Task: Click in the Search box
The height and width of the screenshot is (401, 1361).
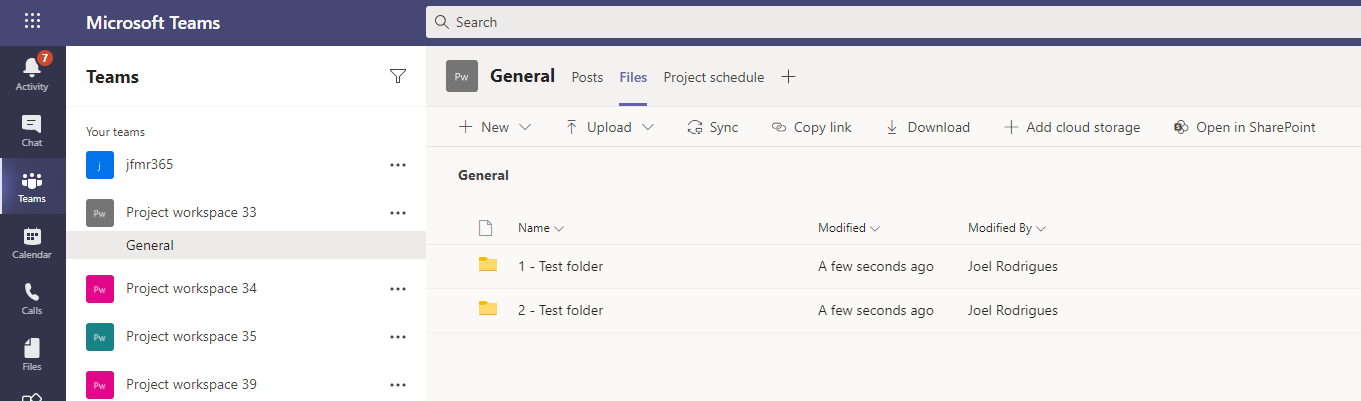Action: [890, 22]
